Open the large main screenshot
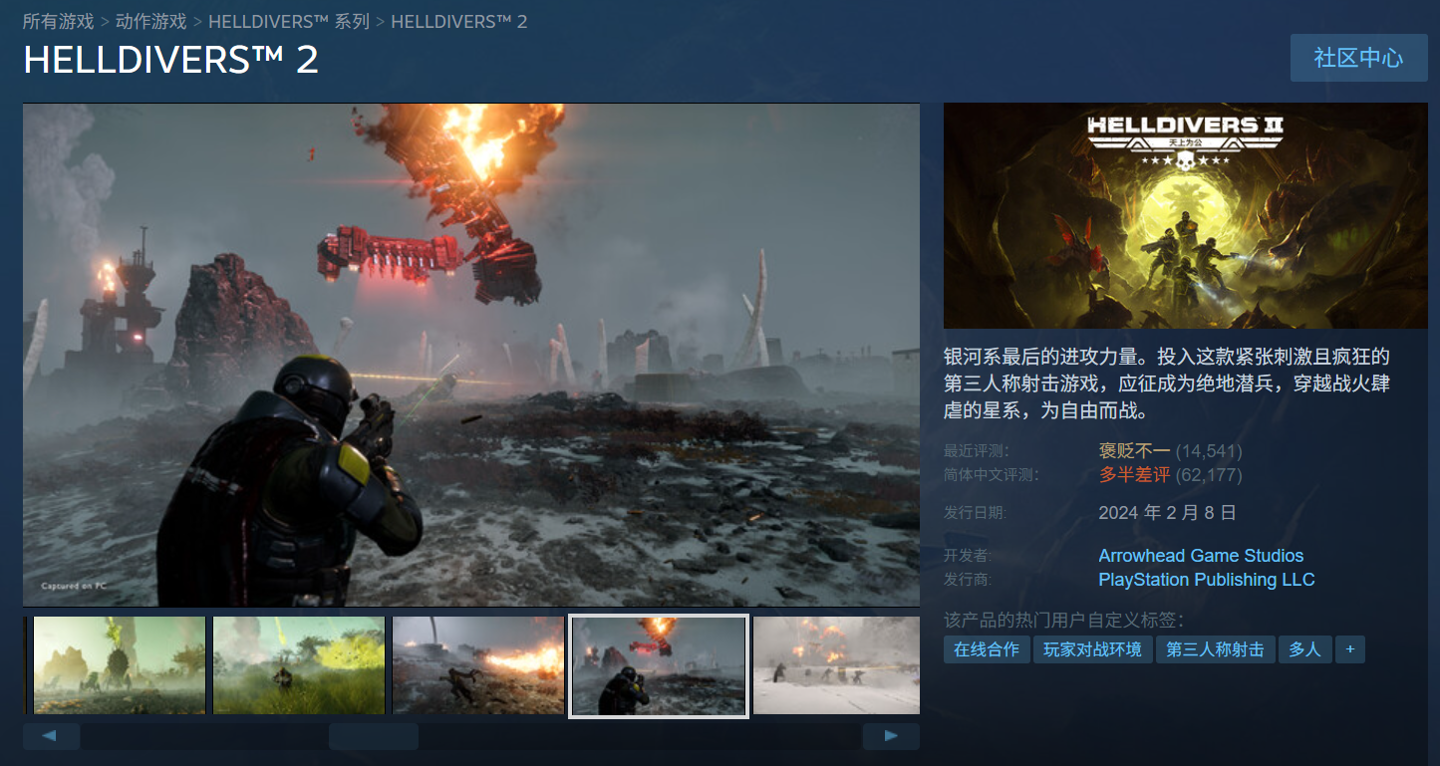The image size is (1440, 766). point(471,355)
